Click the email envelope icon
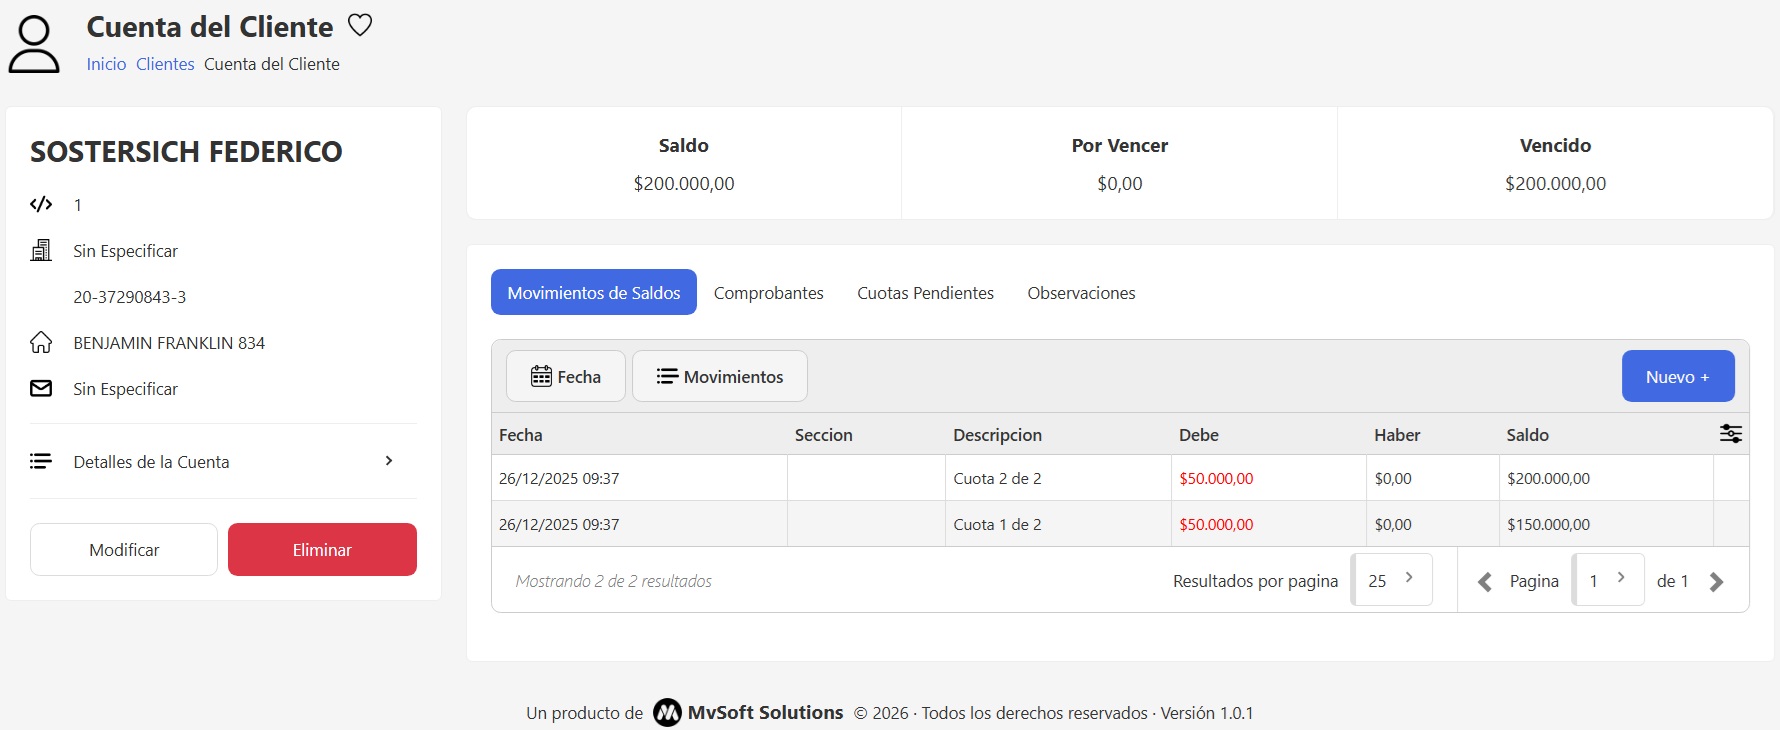Image resolution: width=1780 pixels, height=730 pixels. (41, 389)
